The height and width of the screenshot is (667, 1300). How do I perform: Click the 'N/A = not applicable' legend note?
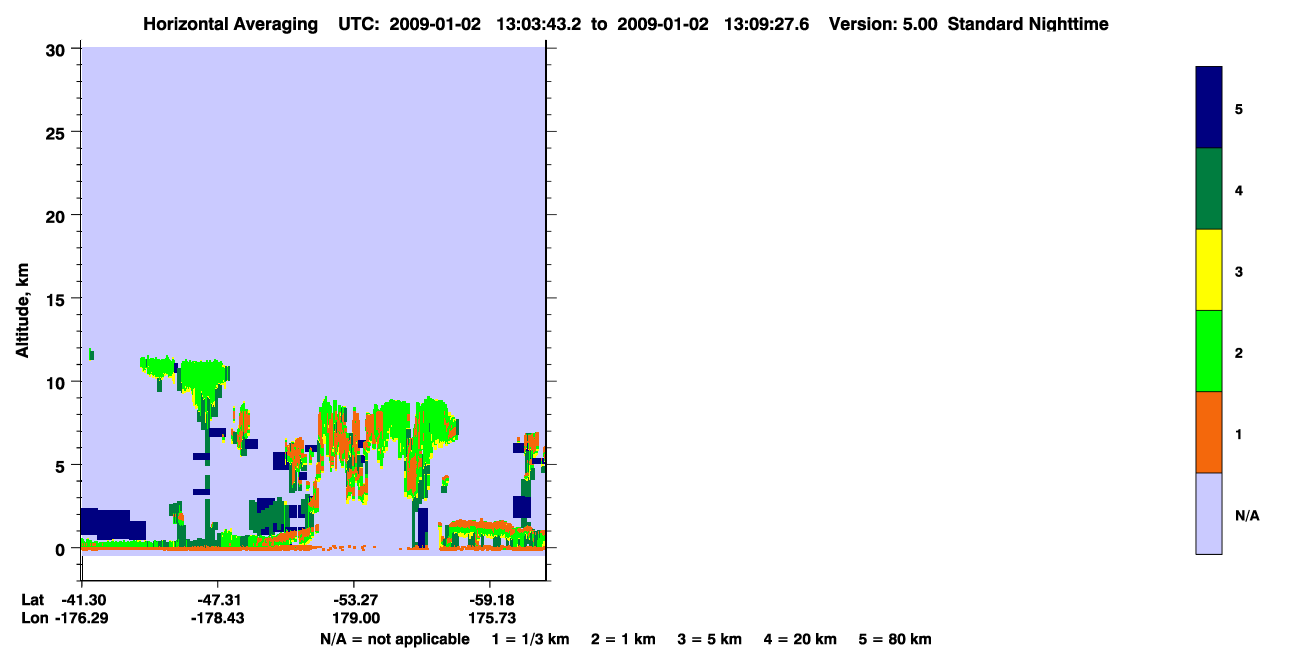394,639
